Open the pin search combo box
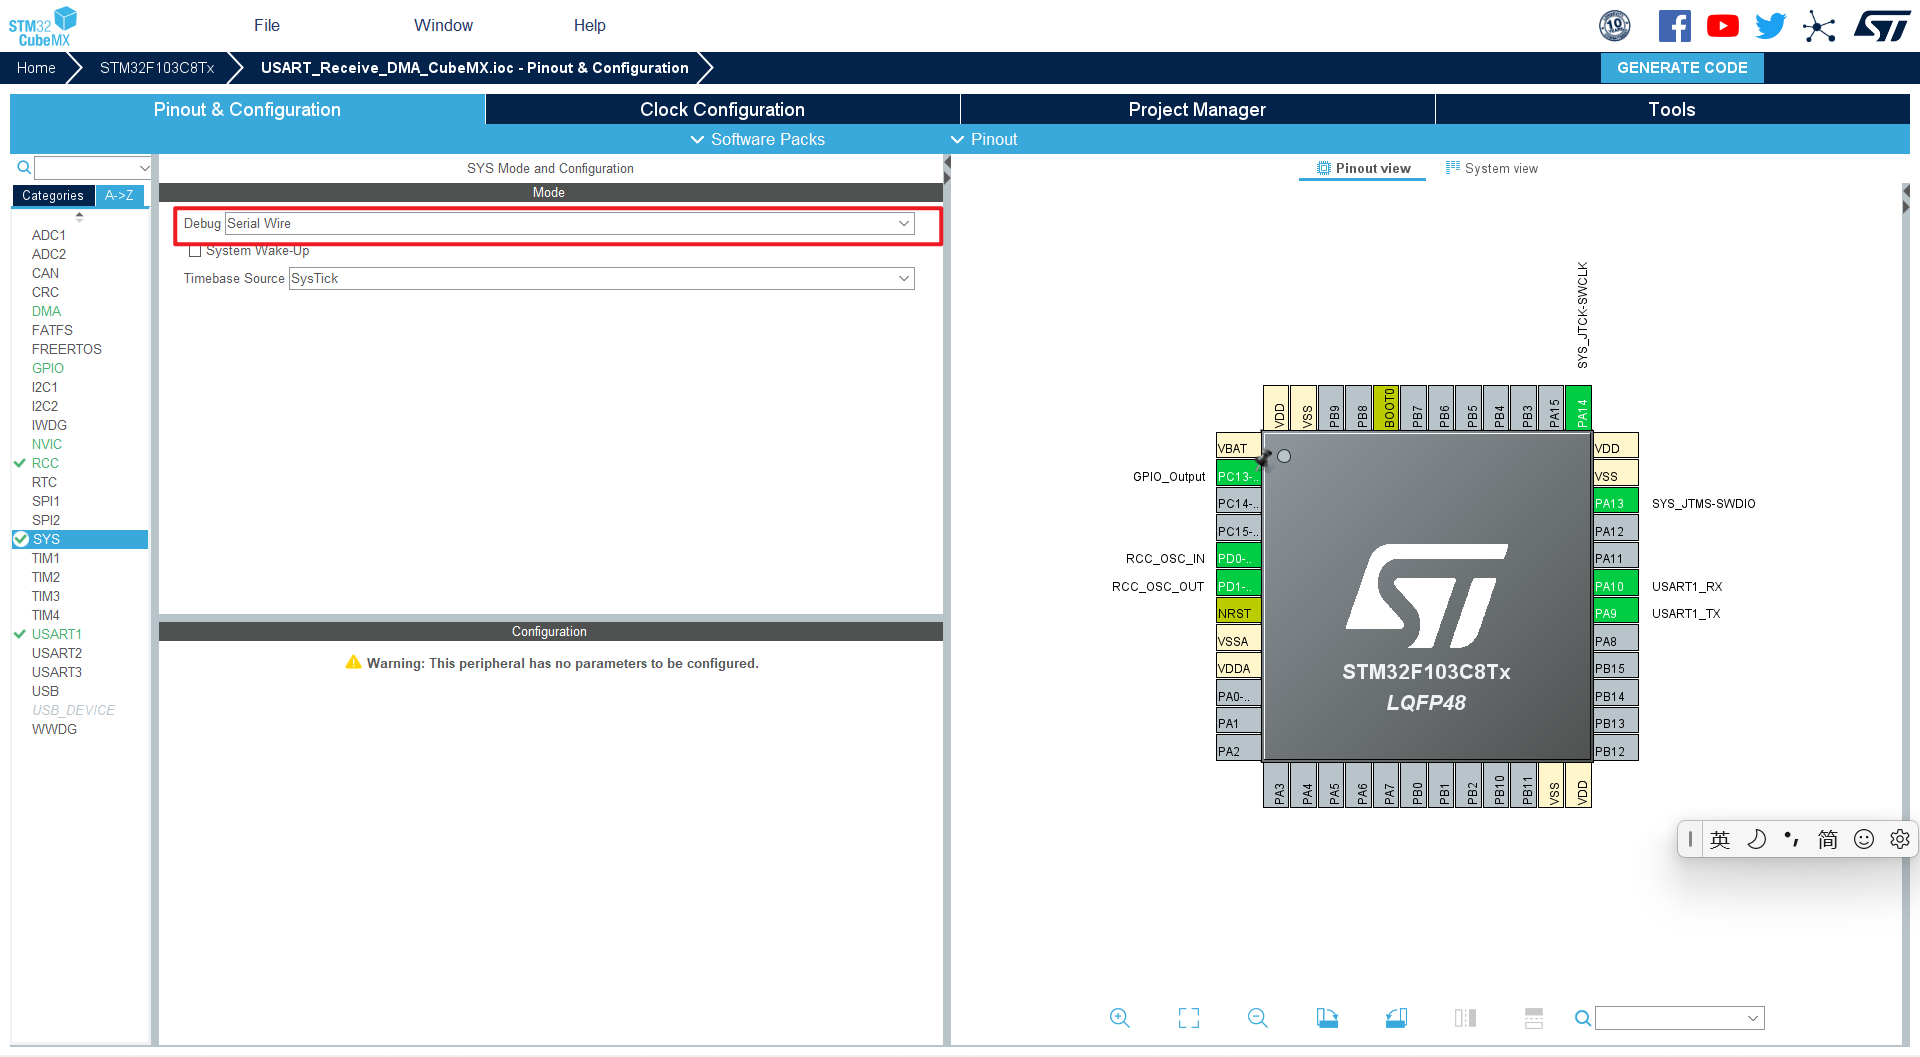The height and width of the screenshot is (1057, 1920). coord(1679,1018)
